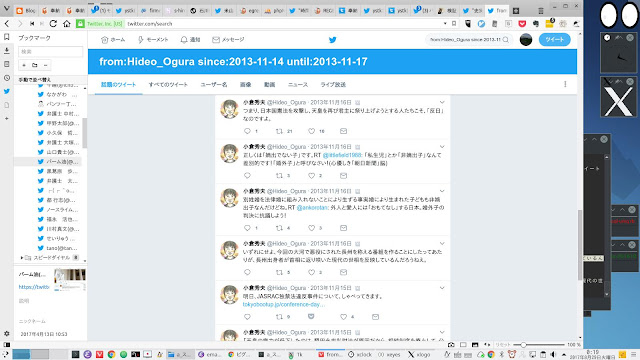Go to the browser home page icon
The height and width of the screenshot is (360, 640).
click(67, 24)
